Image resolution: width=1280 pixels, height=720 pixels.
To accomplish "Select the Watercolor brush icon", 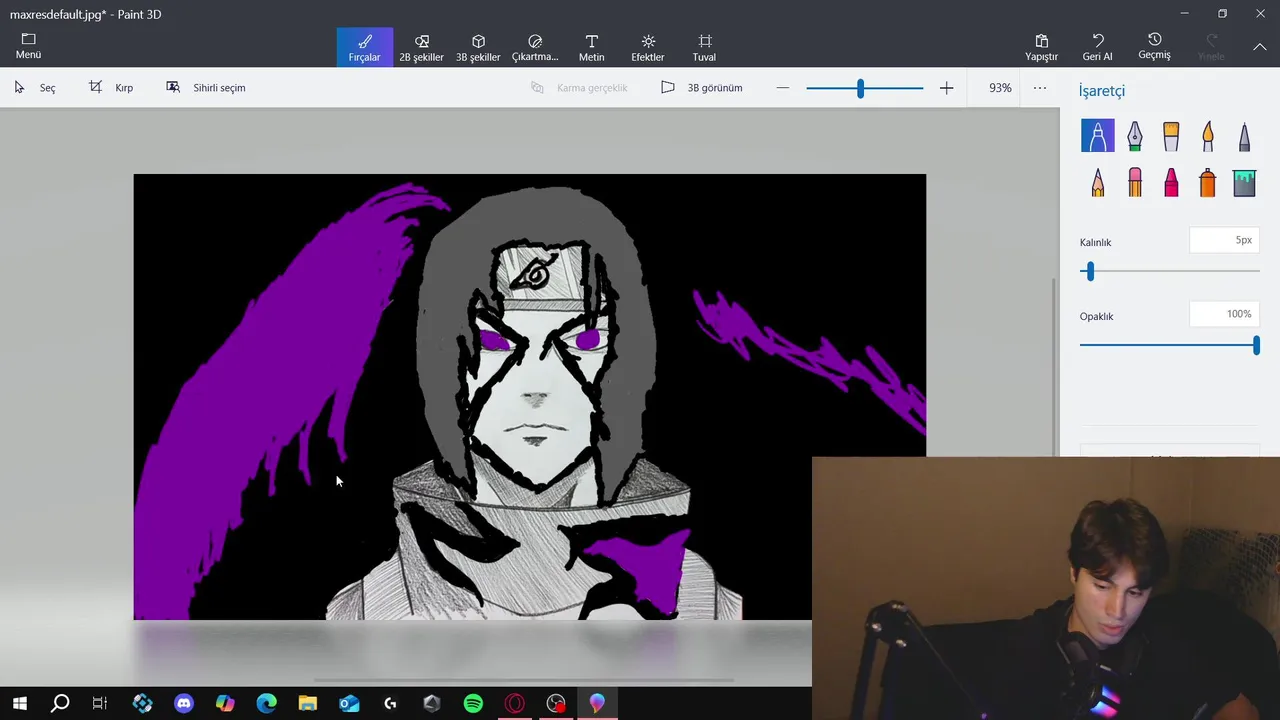I will point(1208,135).
